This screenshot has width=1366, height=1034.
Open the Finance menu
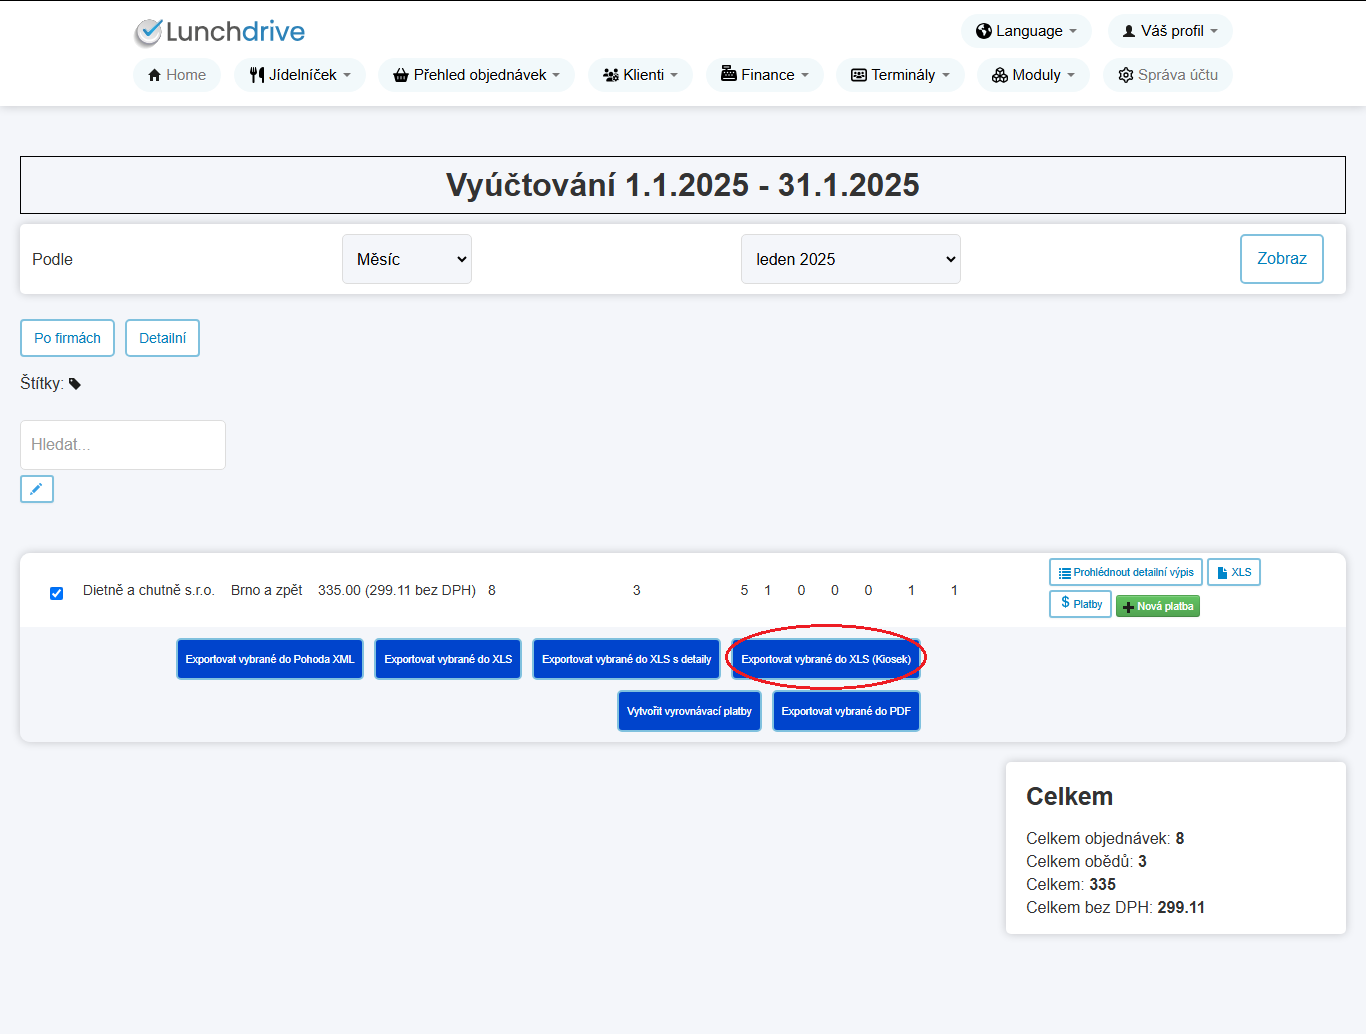coord(765,75)
